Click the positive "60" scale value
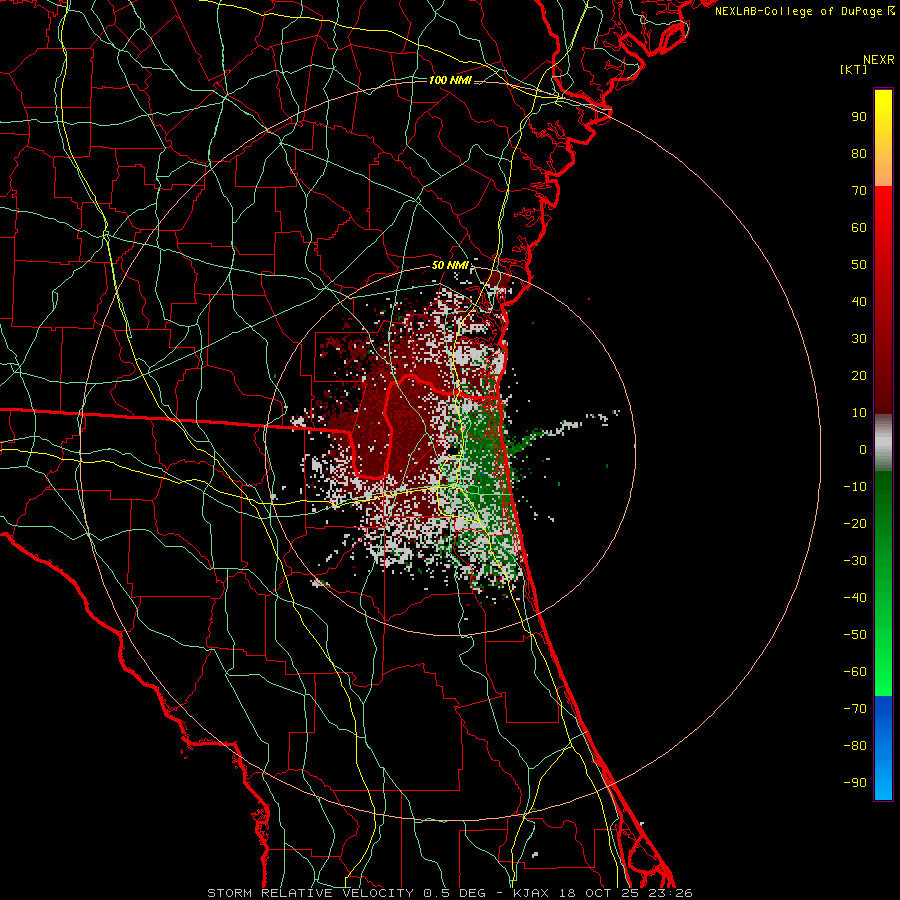900x900 pixels. [859, 228]
